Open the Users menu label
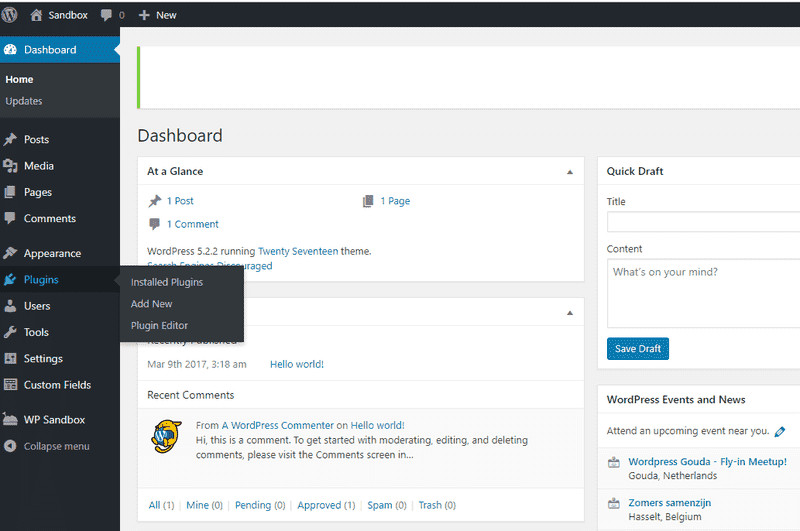Screen dimensions: 800x531 (x=37, y=306)
